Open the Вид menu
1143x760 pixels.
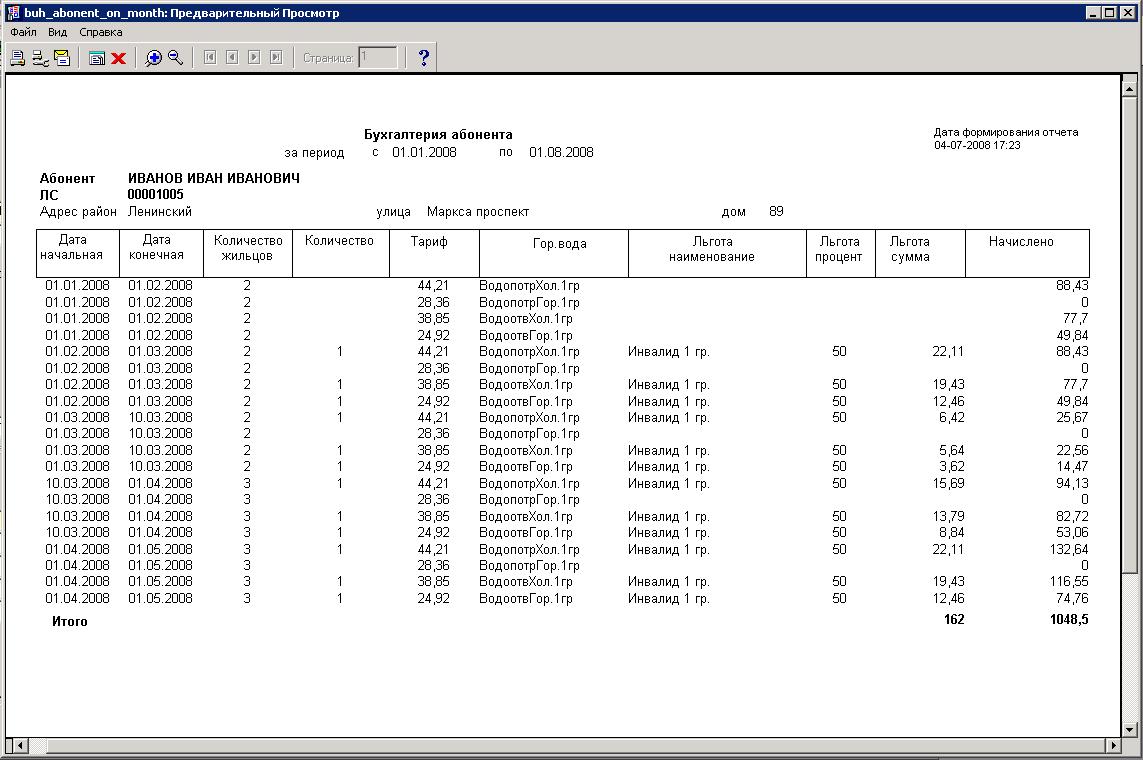pyautogui.click(x=57, y=32)
